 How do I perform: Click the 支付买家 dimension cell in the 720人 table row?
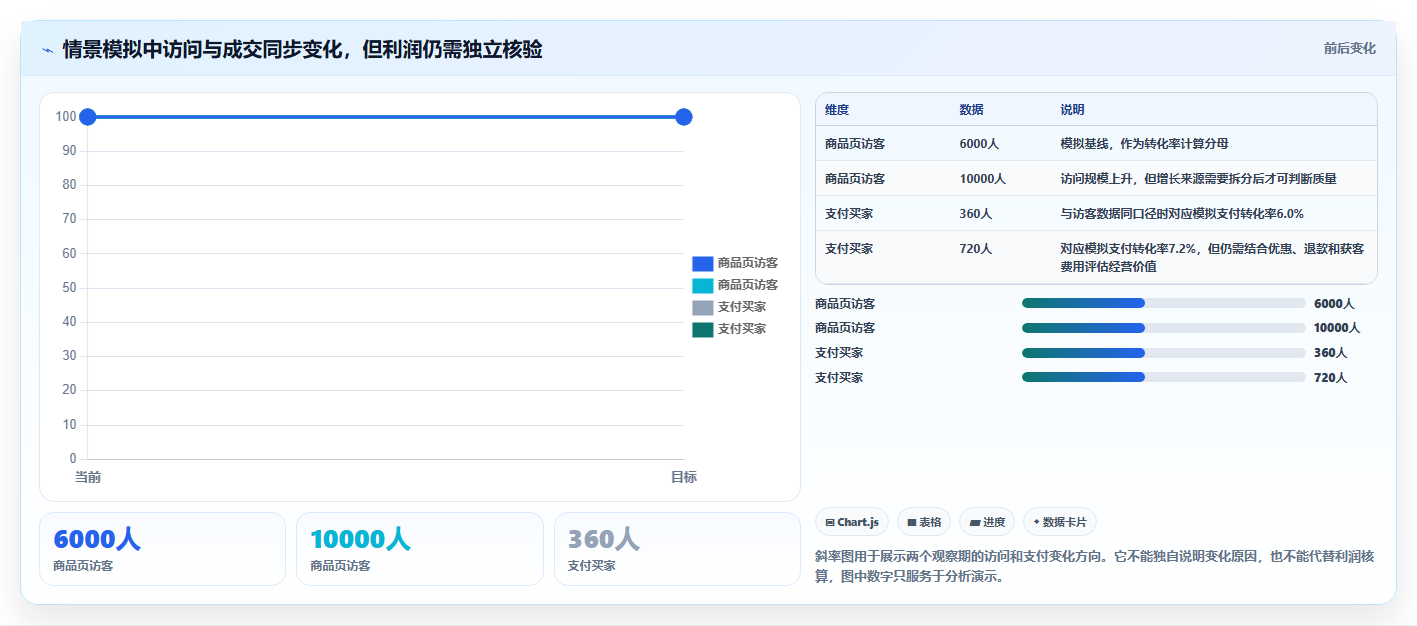click(x=849, y=249)
